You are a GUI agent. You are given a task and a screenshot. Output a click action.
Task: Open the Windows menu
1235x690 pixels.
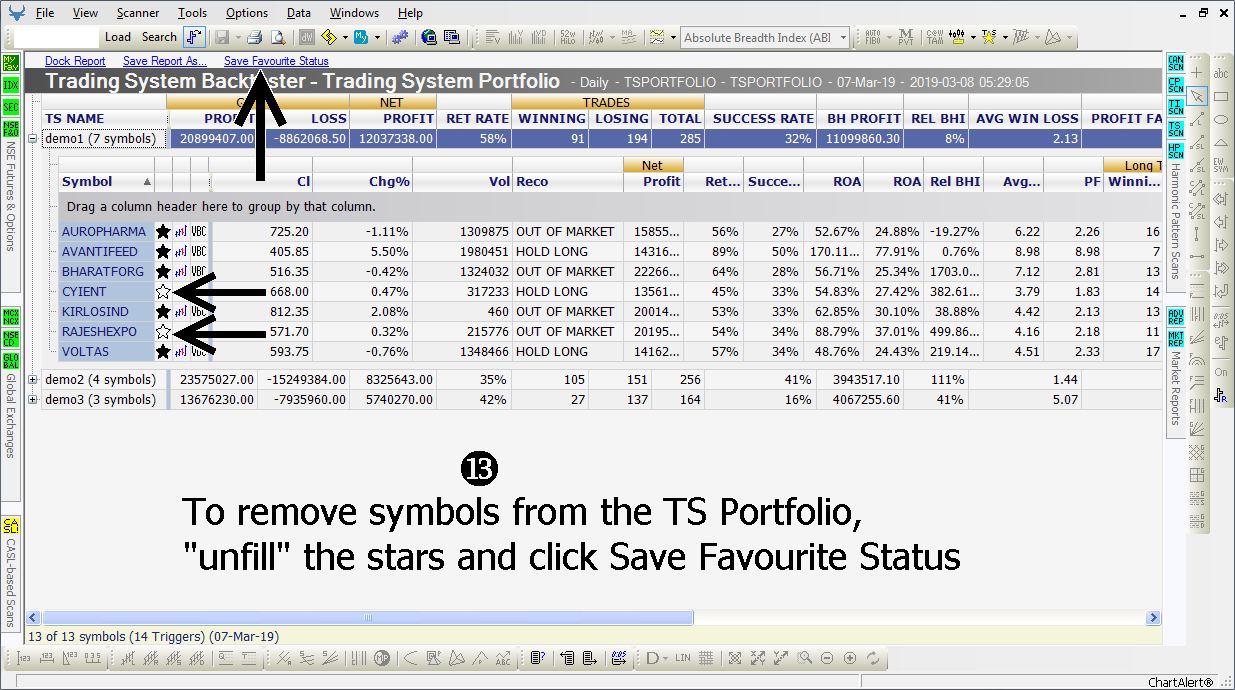[355, 13]
